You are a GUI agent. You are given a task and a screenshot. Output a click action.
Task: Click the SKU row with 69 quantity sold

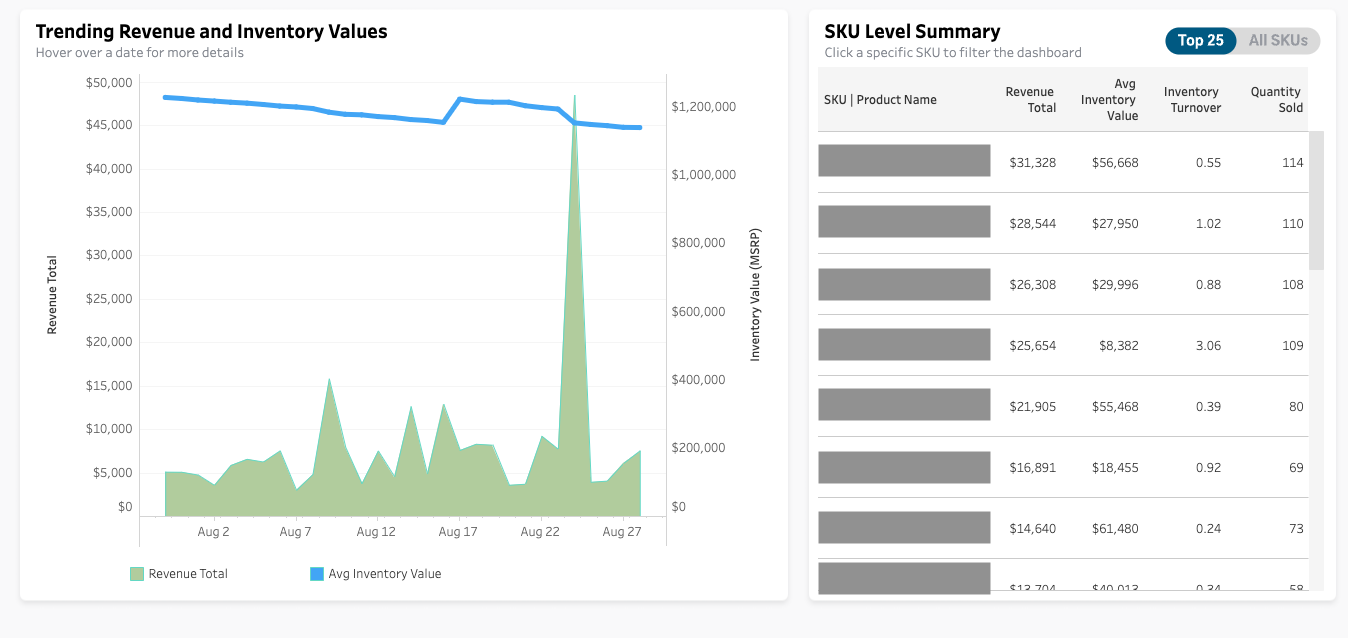(904, 467)
